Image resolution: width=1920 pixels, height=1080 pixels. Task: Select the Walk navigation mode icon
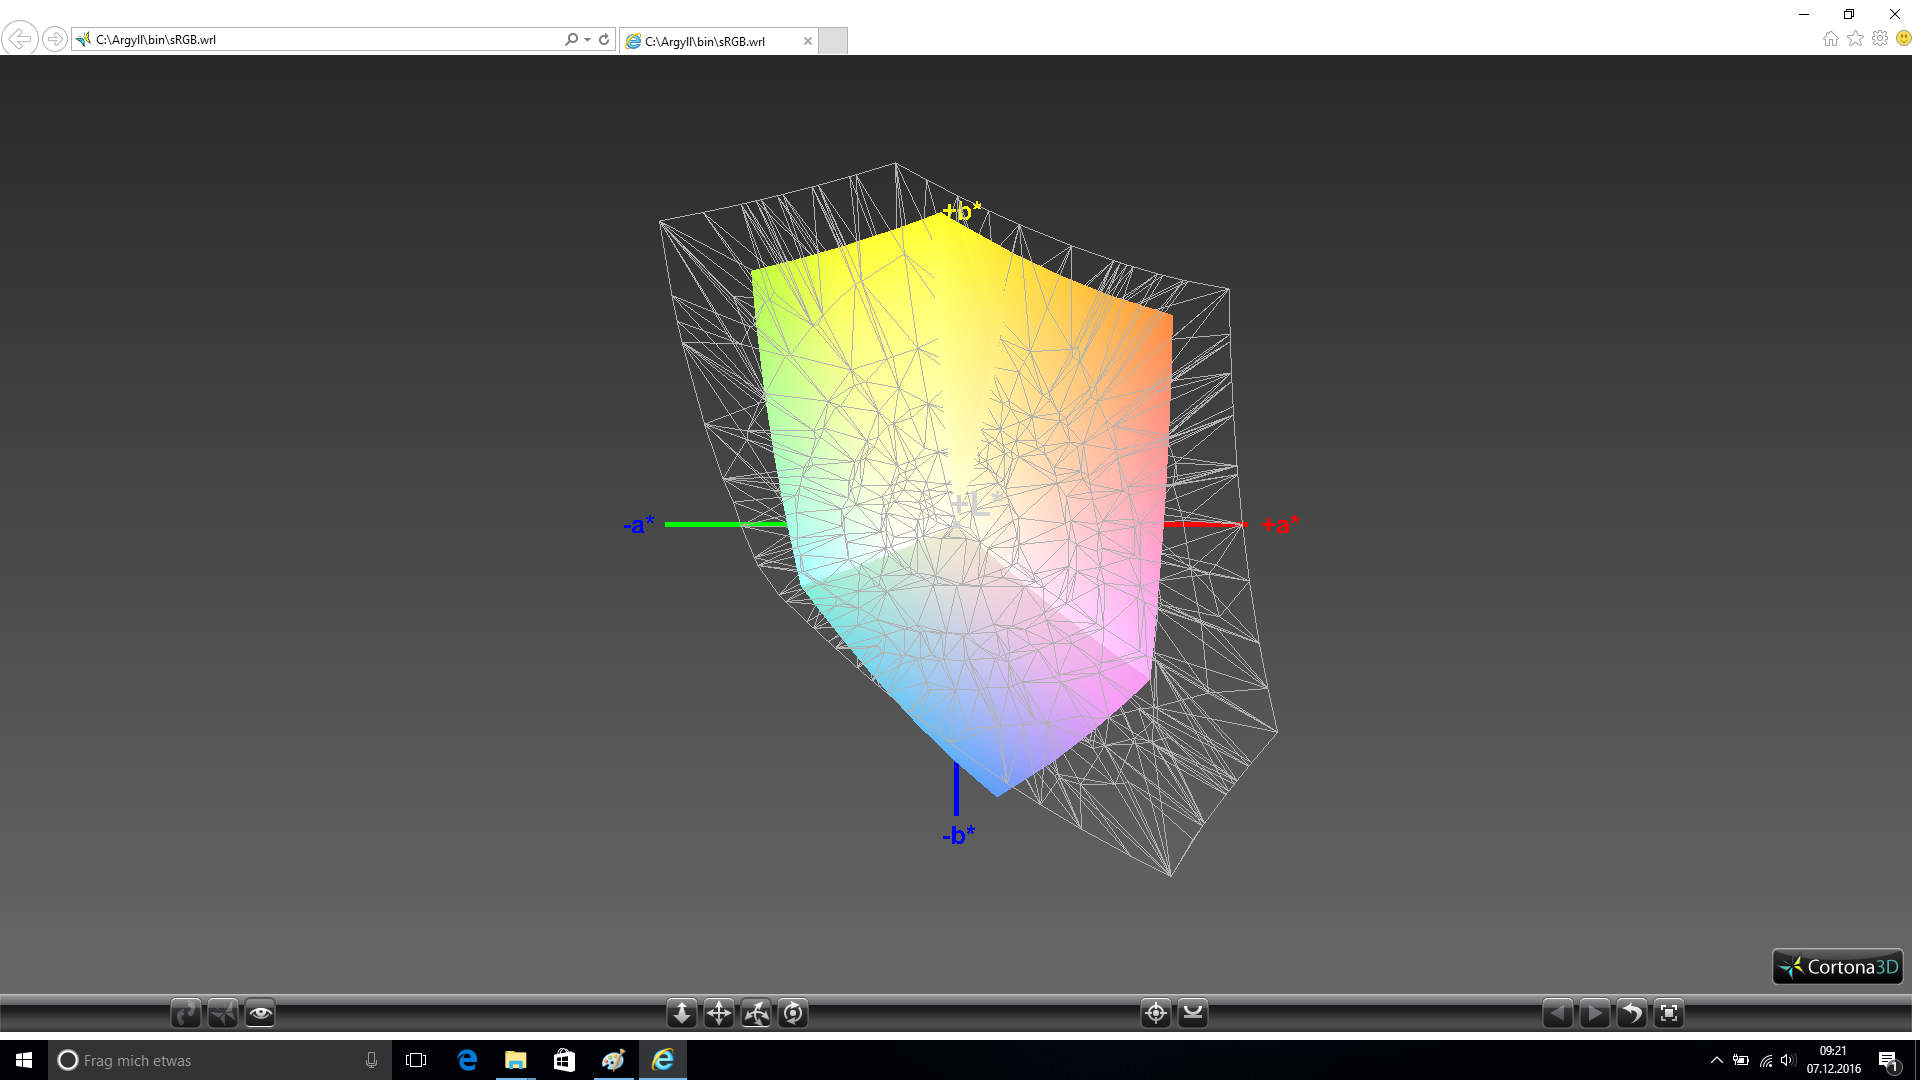(185, 1014)
